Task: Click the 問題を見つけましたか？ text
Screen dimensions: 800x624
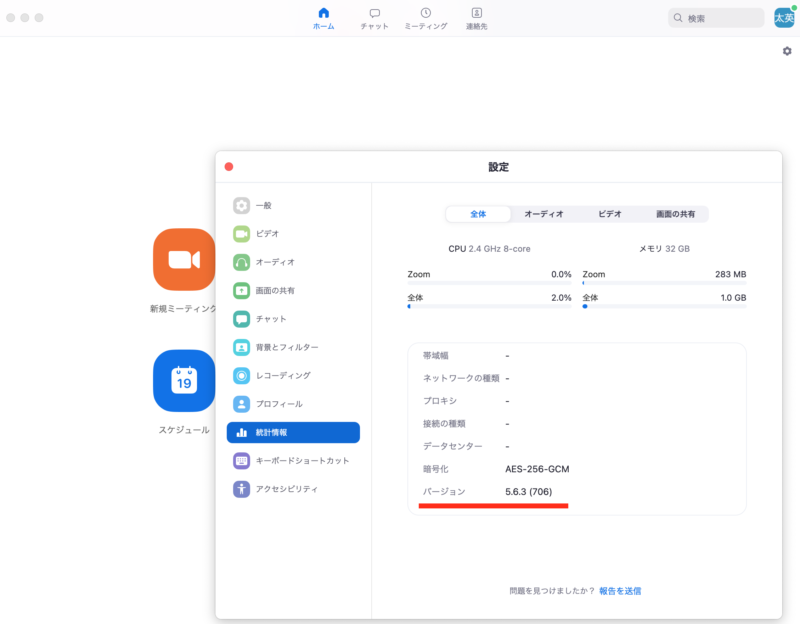Action: (552, 591)
